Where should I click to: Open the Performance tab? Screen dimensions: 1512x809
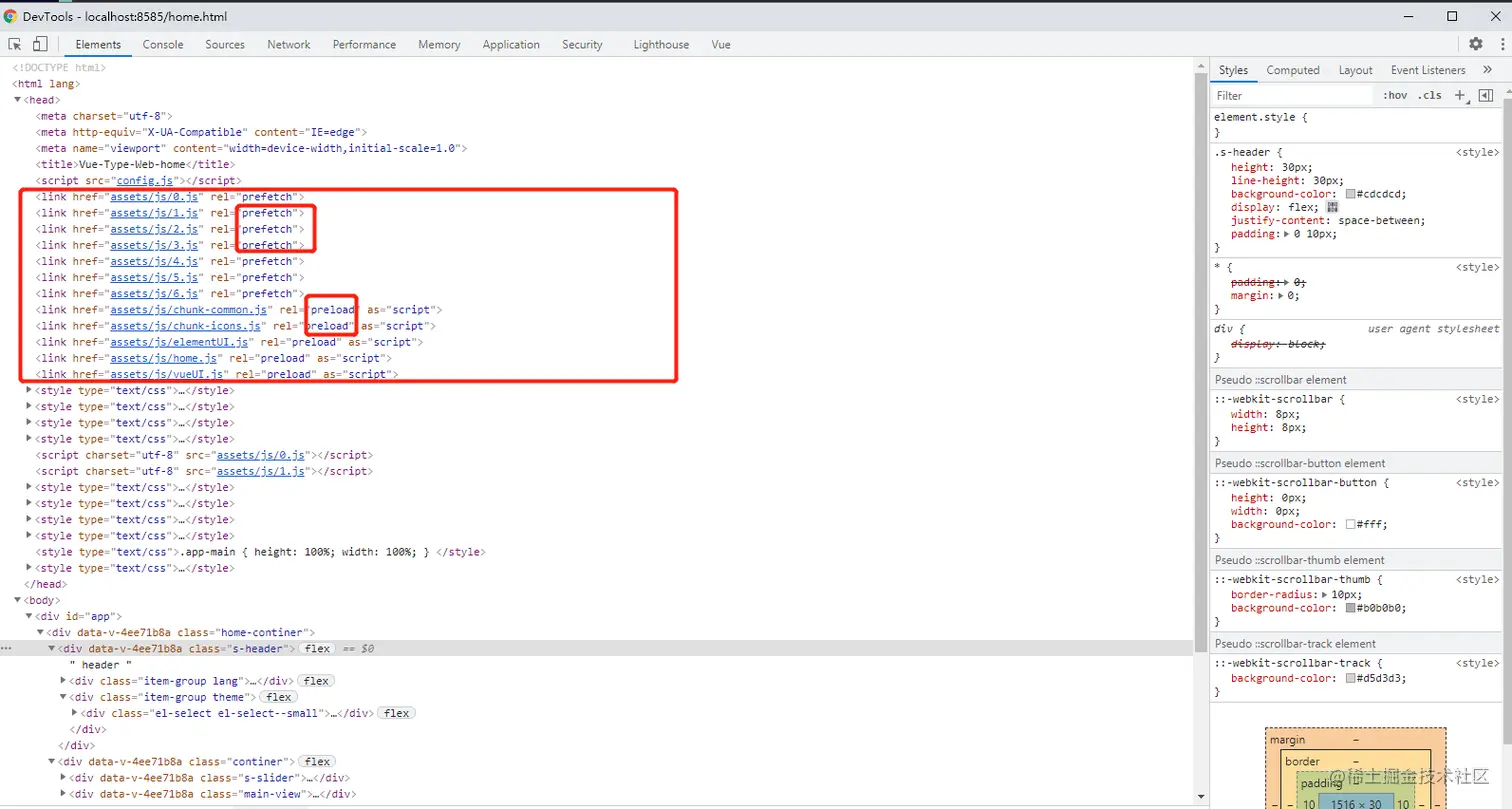tap(364, 44)
